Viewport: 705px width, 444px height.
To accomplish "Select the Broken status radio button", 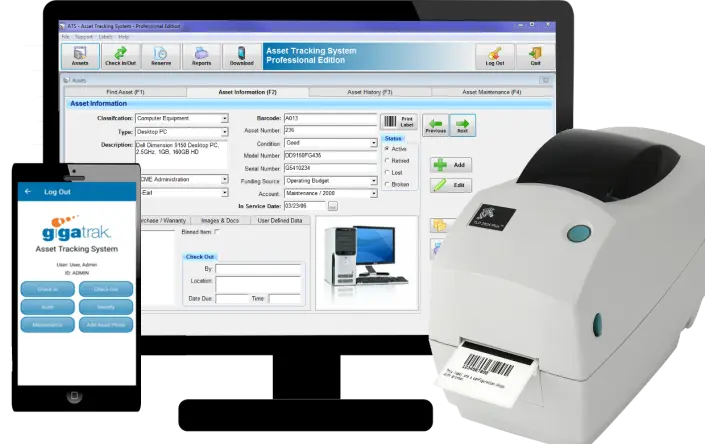I will pyautogui.click(x=387, y=184).
